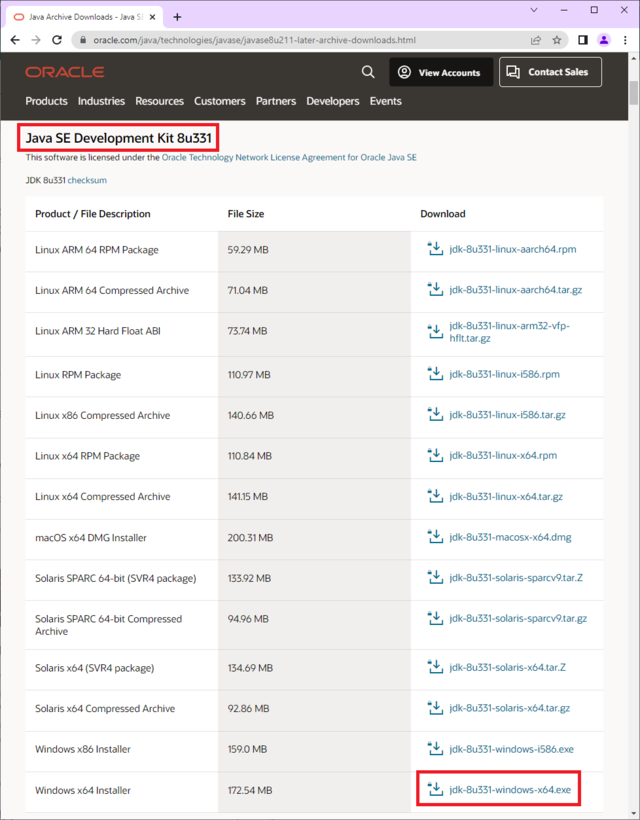Download jdk-8u331-linux-i586.rpm link
Screen dimensions: 640x820
pyautogui.click(x=505, y=374)
